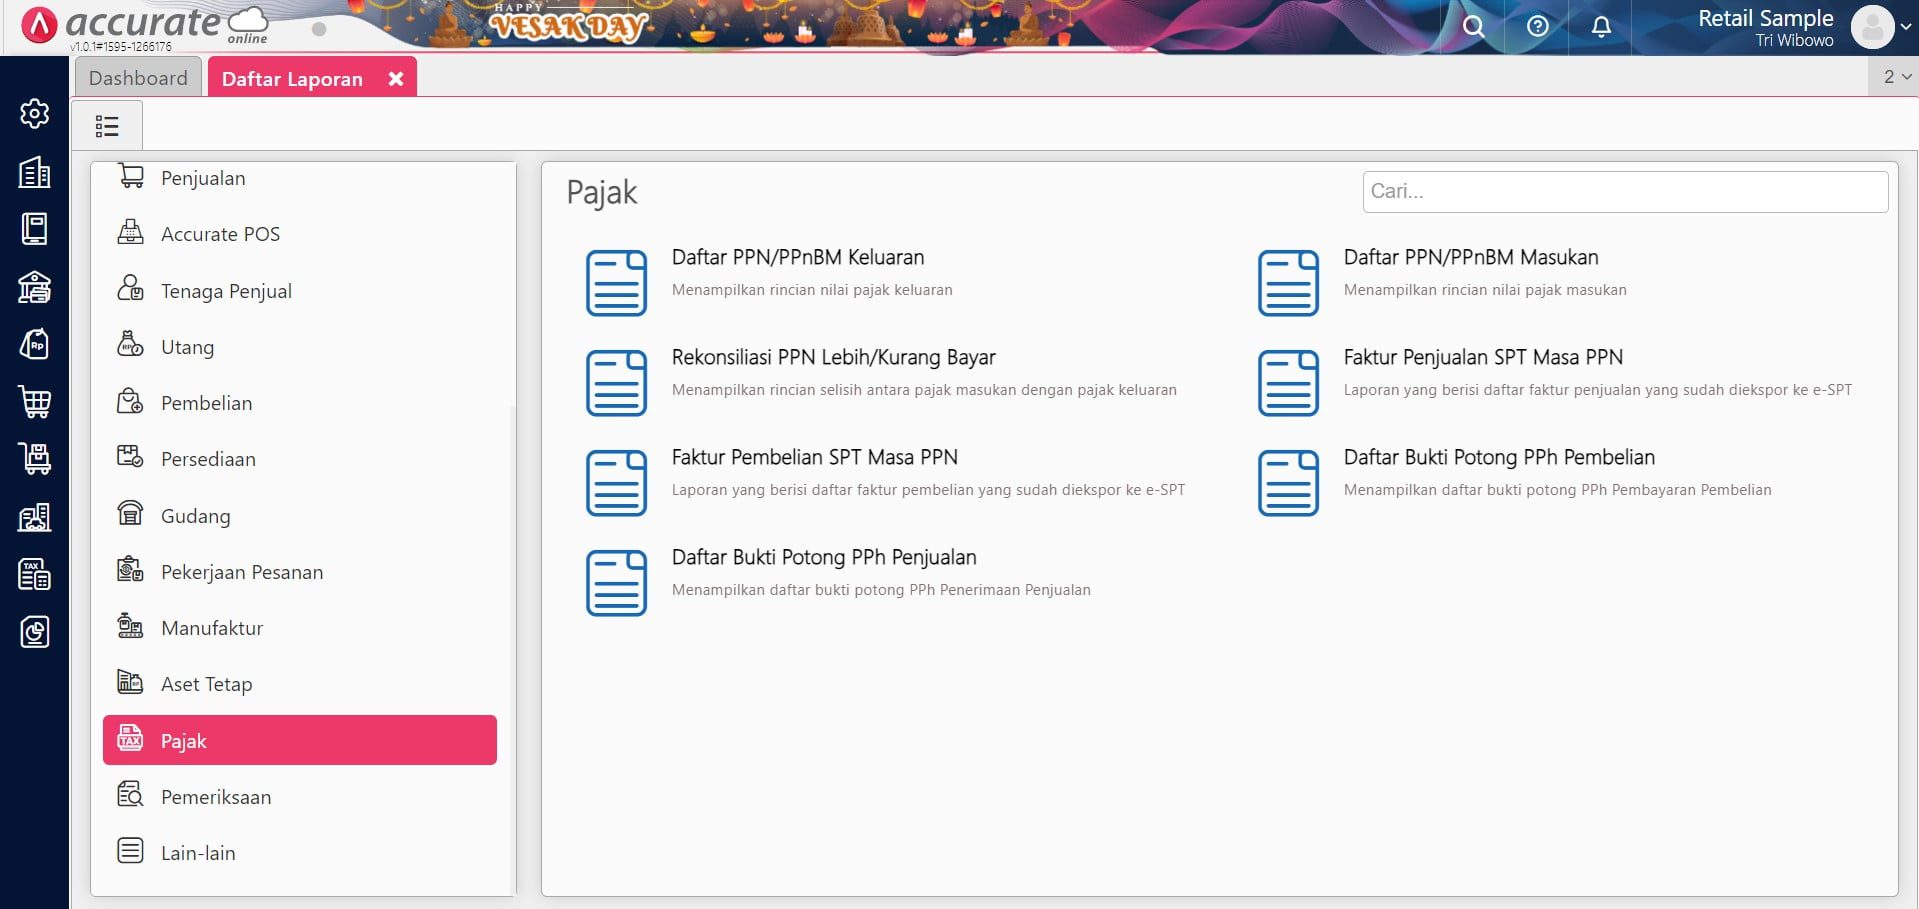Open the help question mark icon
1919x909 pixels.
coord(1537,27)
